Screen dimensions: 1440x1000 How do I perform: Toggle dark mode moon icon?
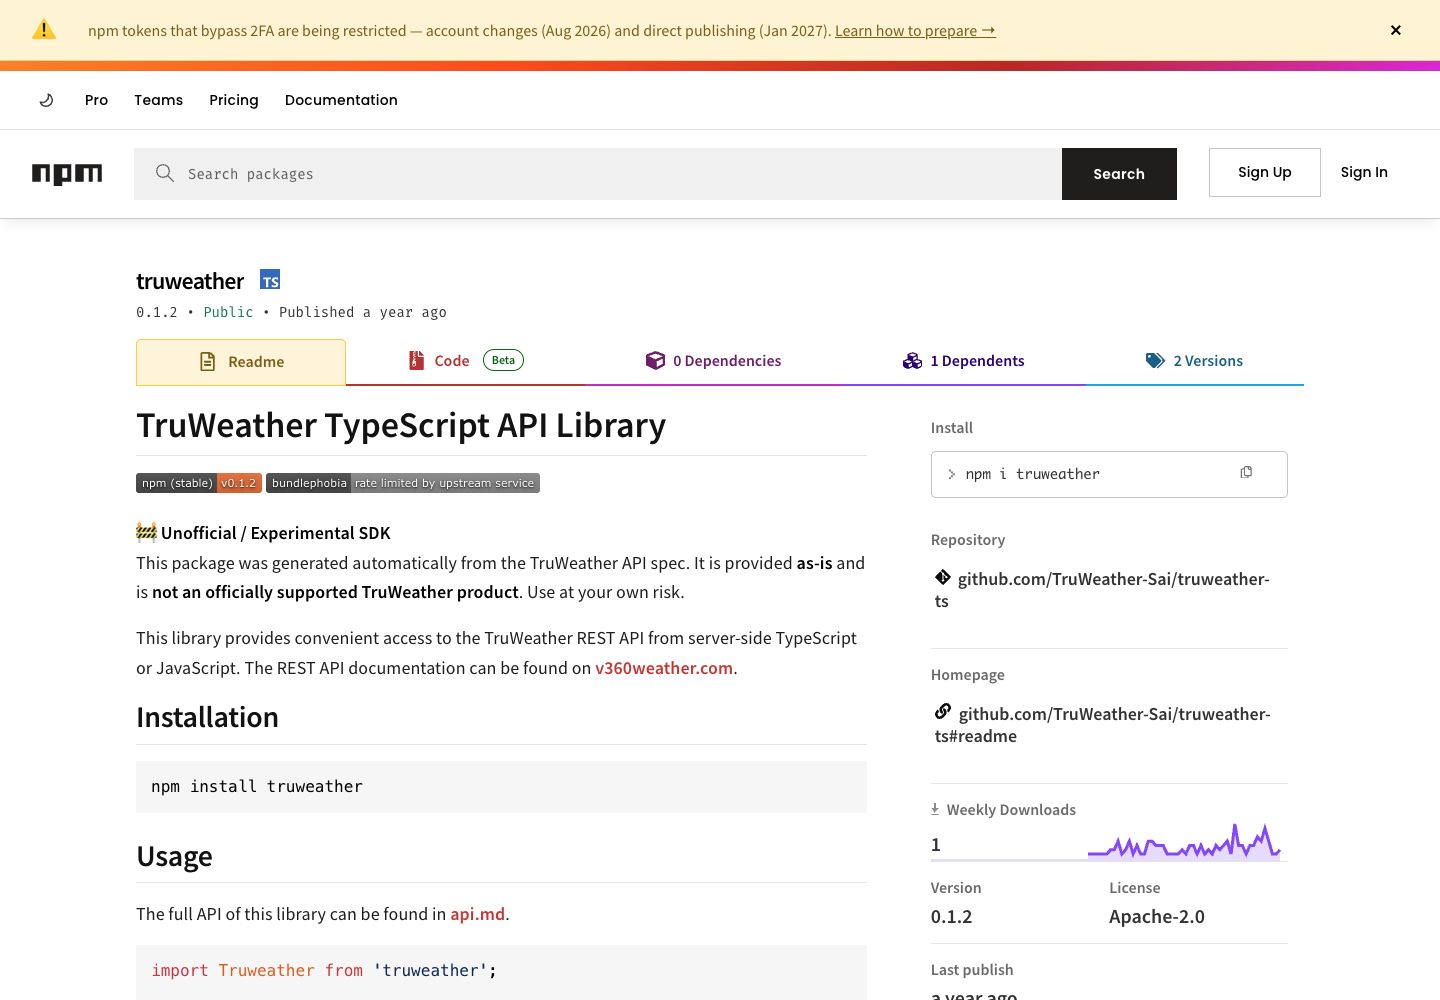(x=46, y=100)
